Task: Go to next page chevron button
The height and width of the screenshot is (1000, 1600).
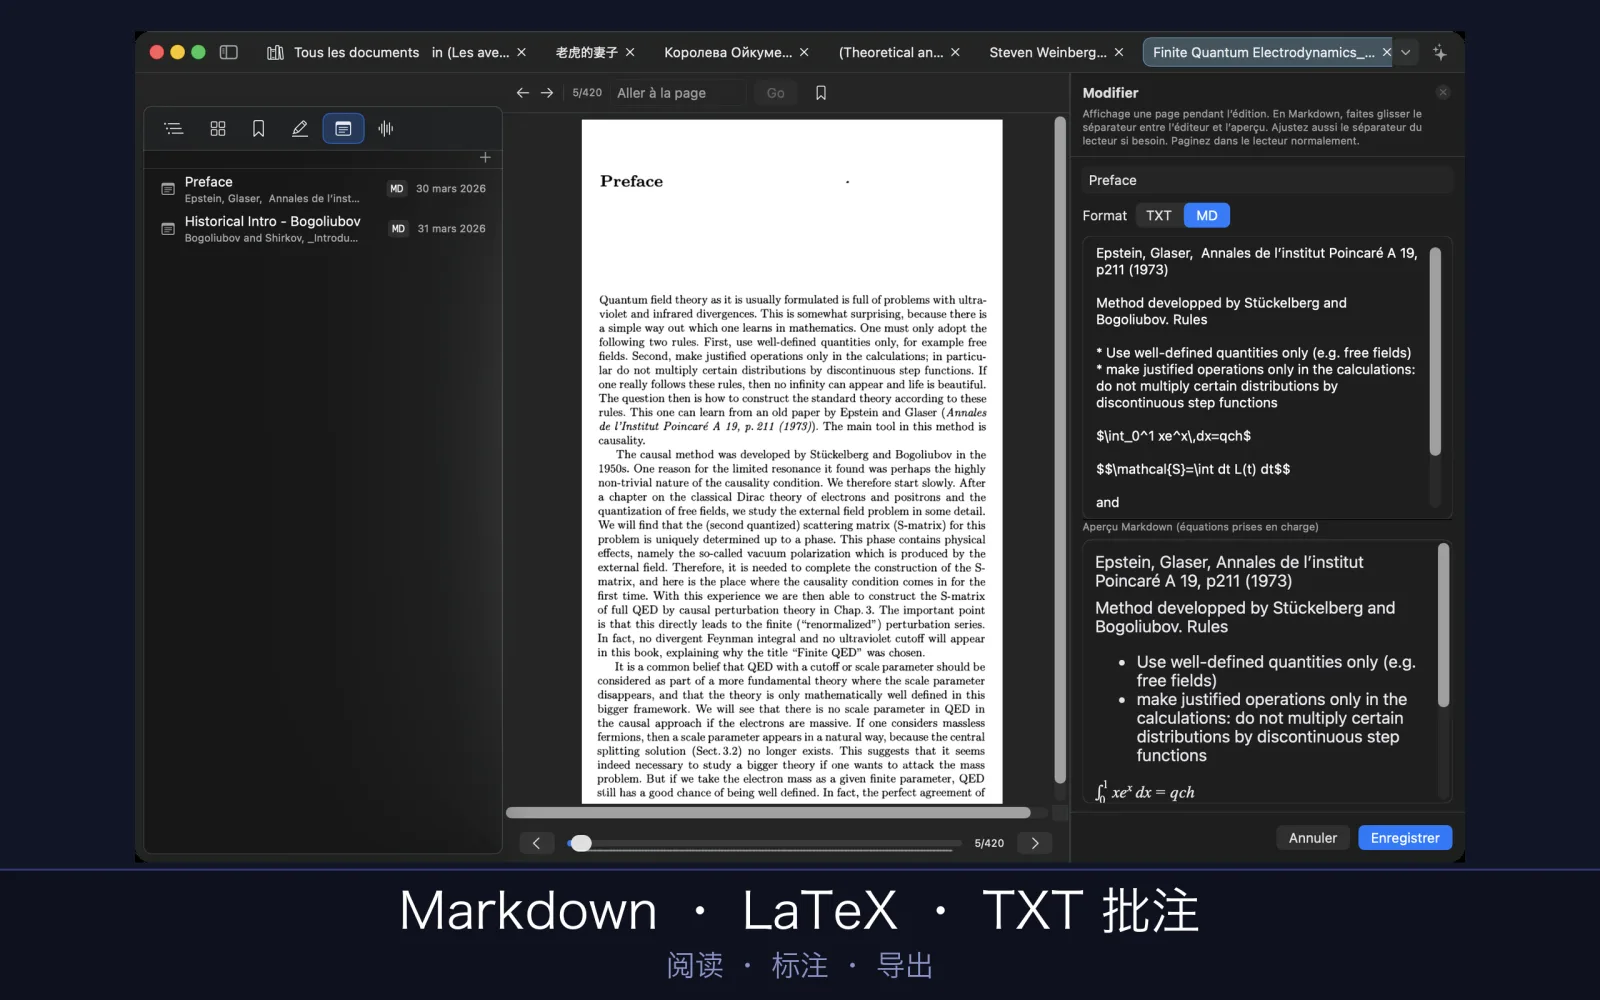Action: coord(1035,843)
